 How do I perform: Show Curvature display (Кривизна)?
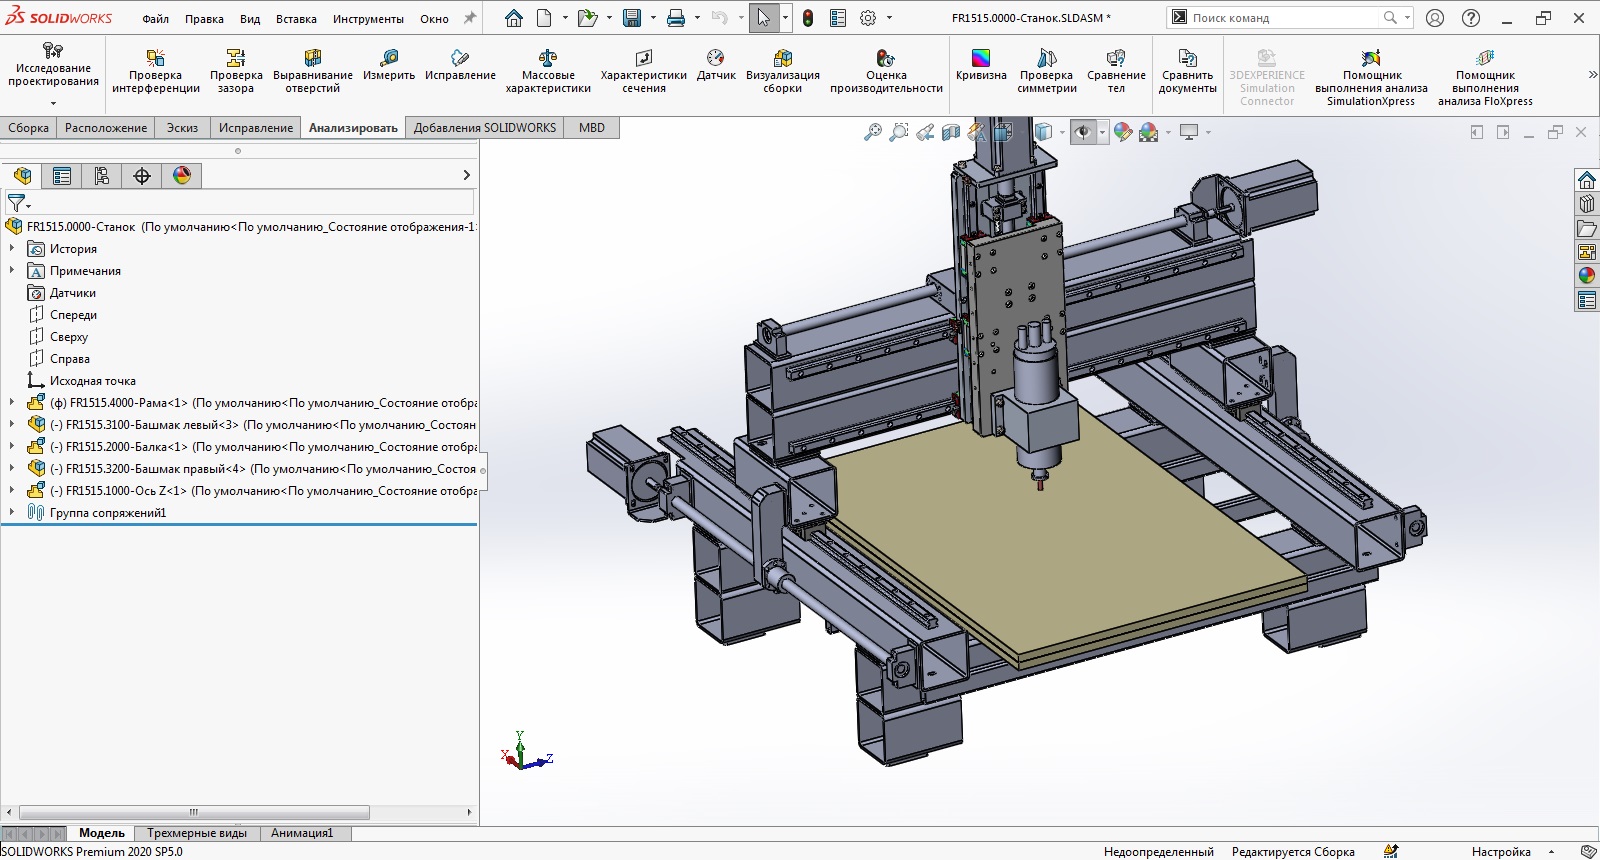(x=981, y=64)
